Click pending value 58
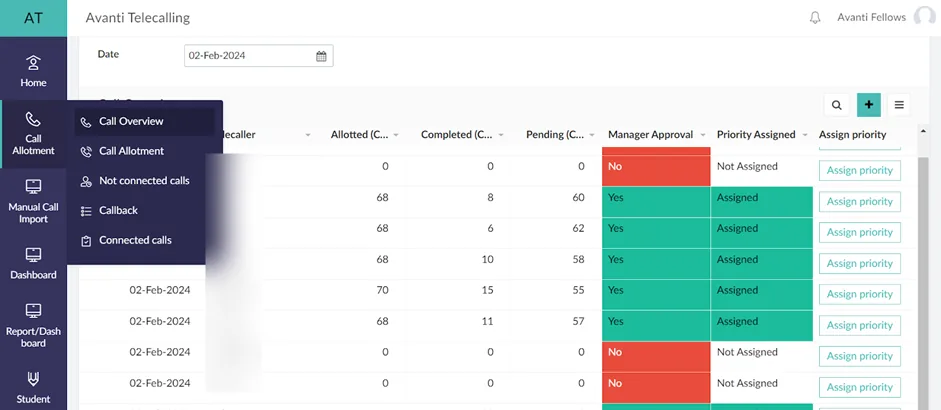941x410 pixels. (x=579, y=260)
